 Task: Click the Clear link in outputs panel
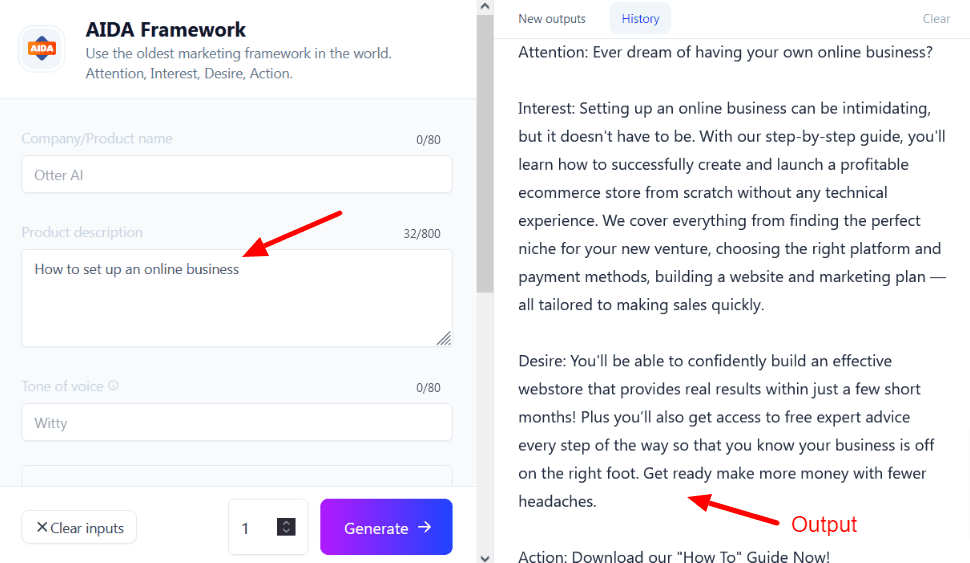[x=936, y=19]
